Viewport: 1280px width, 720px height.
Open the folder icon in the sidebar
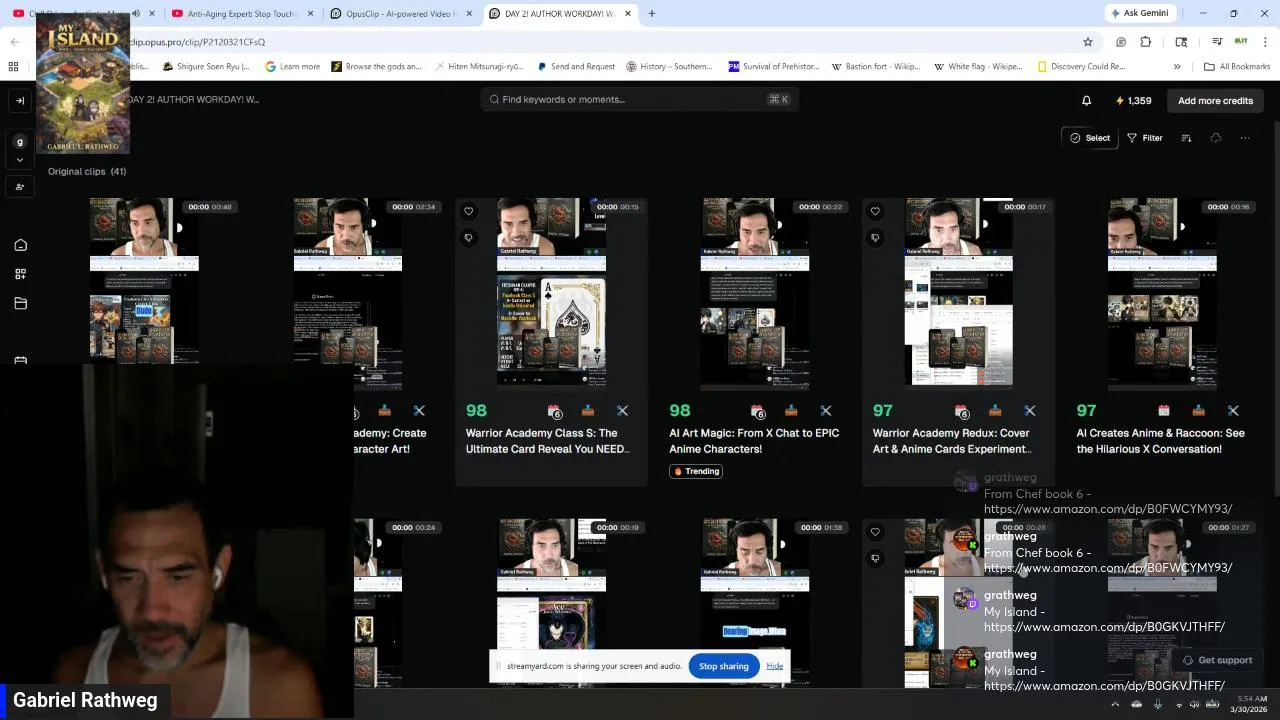pyautogui.click(x=20, y=303)
